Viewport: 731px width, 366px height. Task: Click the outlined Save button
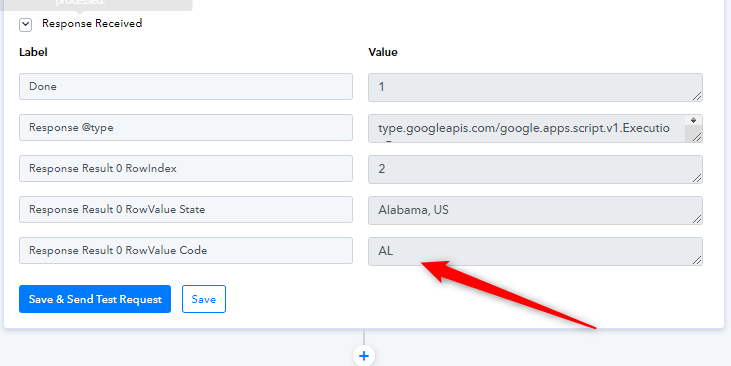[x=204, y=299]
